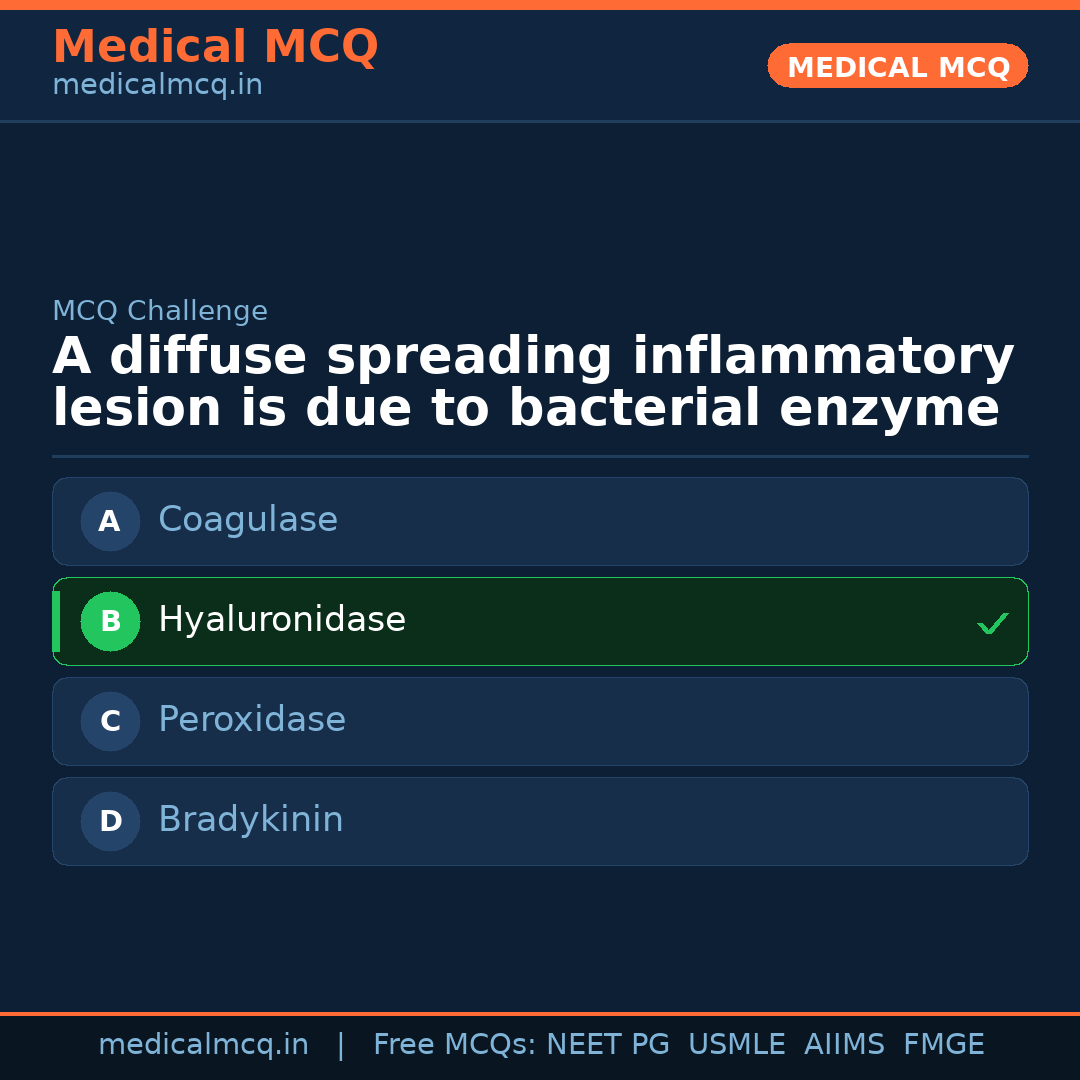The image size is (1080, 1080).
Task: Select the Coagulase answer text
Action: [248, 520]
